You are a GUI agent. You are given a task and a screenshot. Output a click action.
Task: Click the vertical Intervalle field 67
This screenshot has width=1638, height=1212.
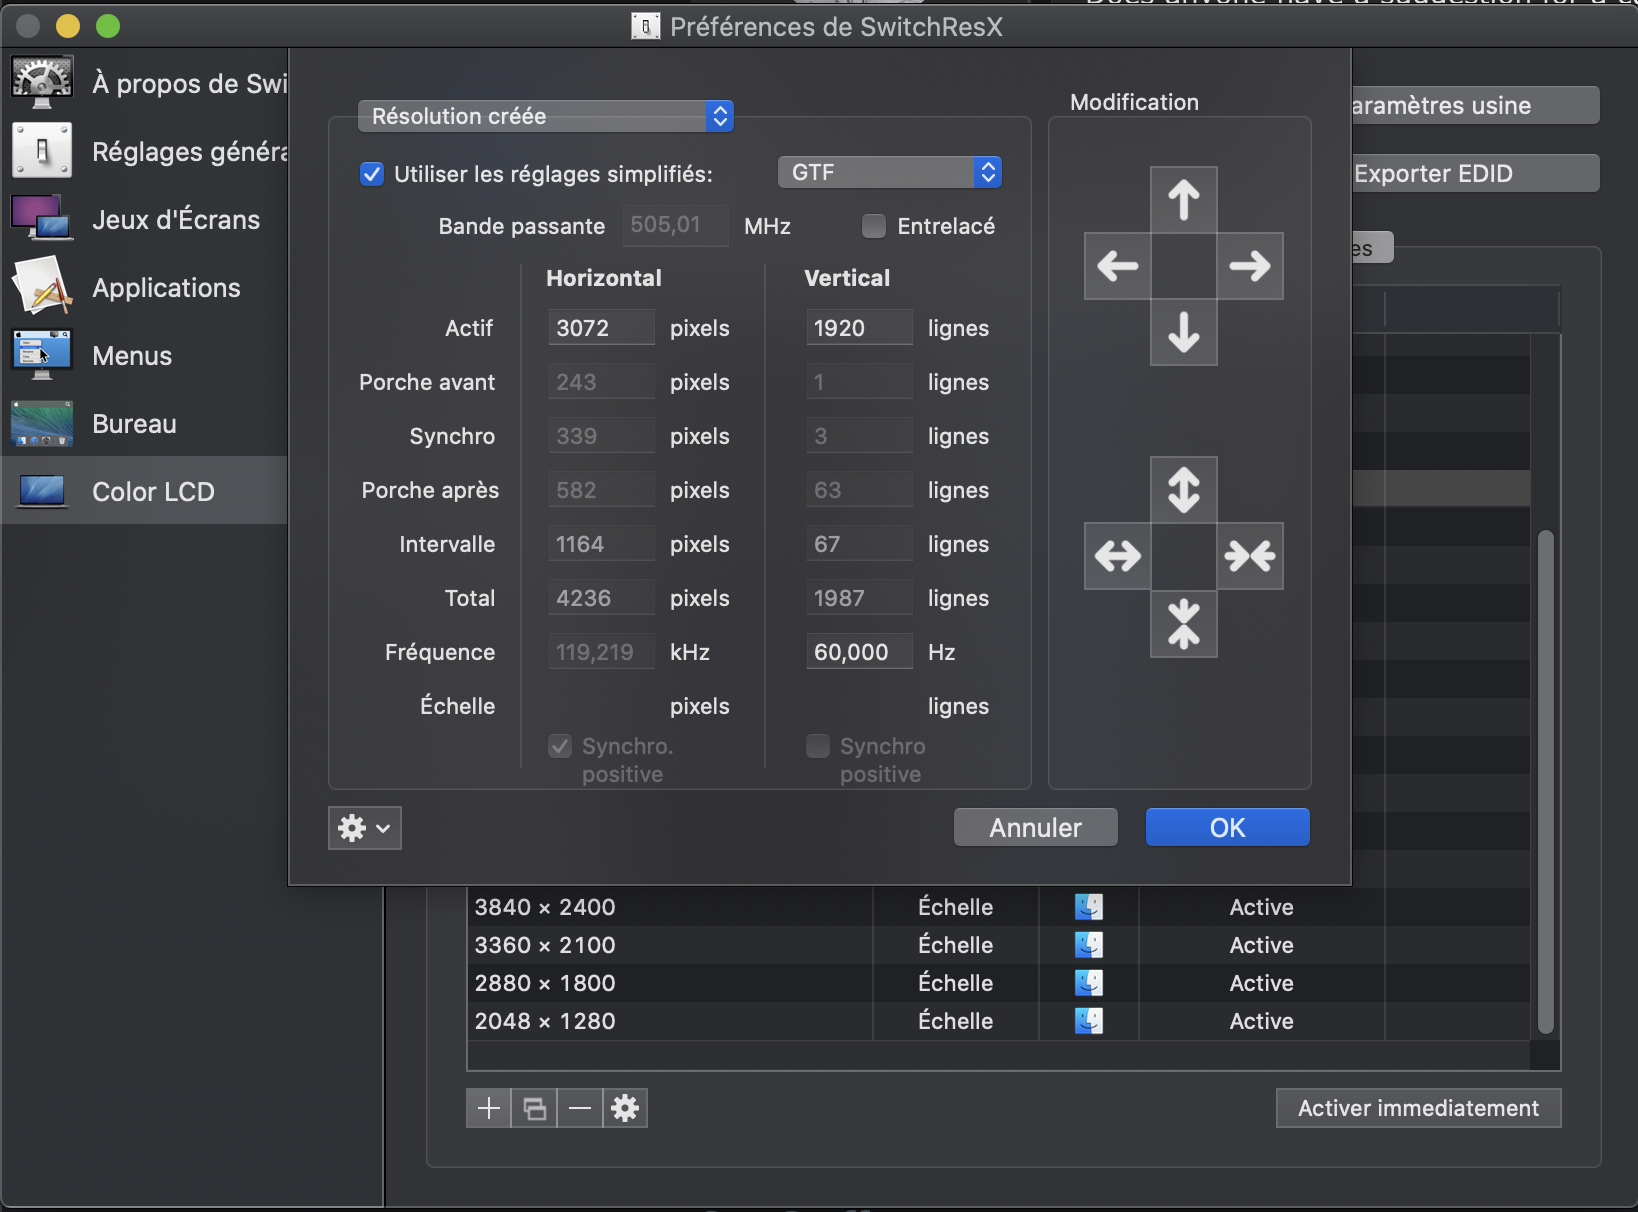click(860, 544)
